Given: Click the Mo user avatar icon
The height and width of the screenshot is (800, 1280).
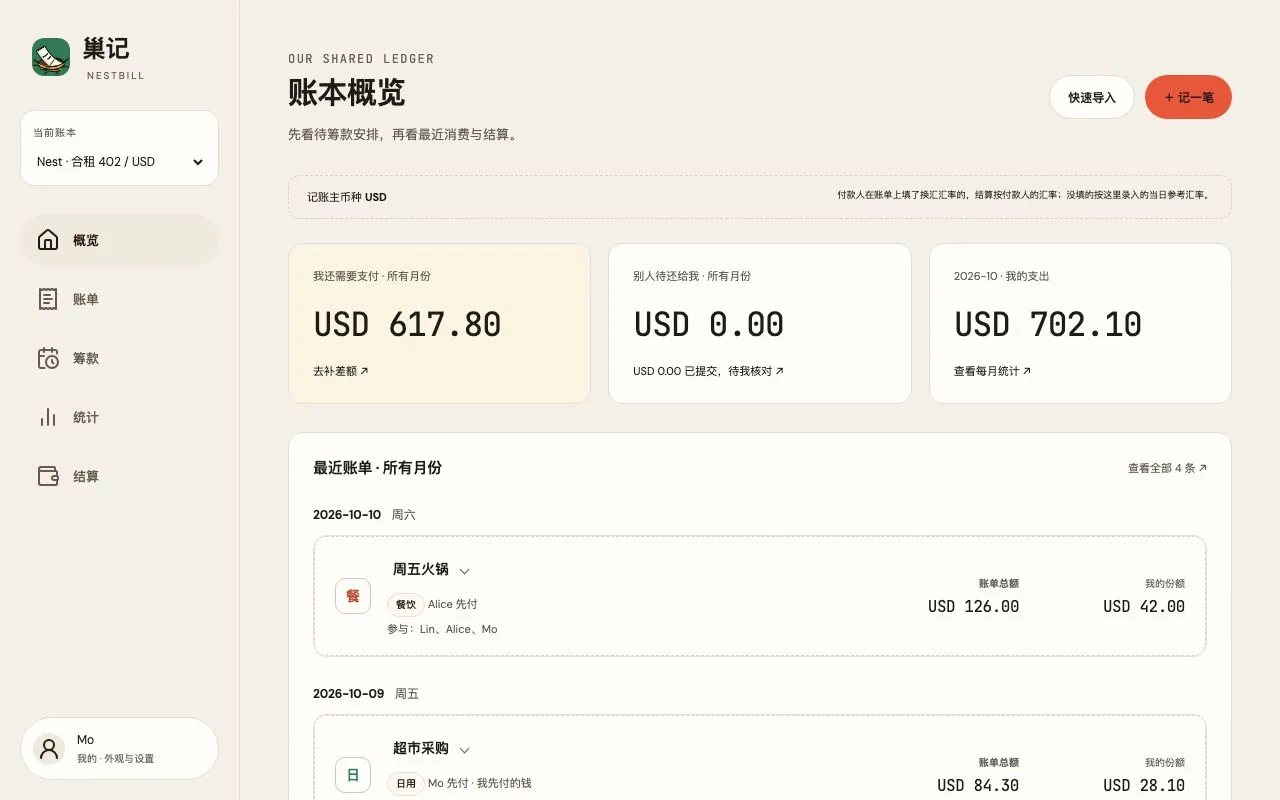Looking at the screenshot, I should click(49, 748).
